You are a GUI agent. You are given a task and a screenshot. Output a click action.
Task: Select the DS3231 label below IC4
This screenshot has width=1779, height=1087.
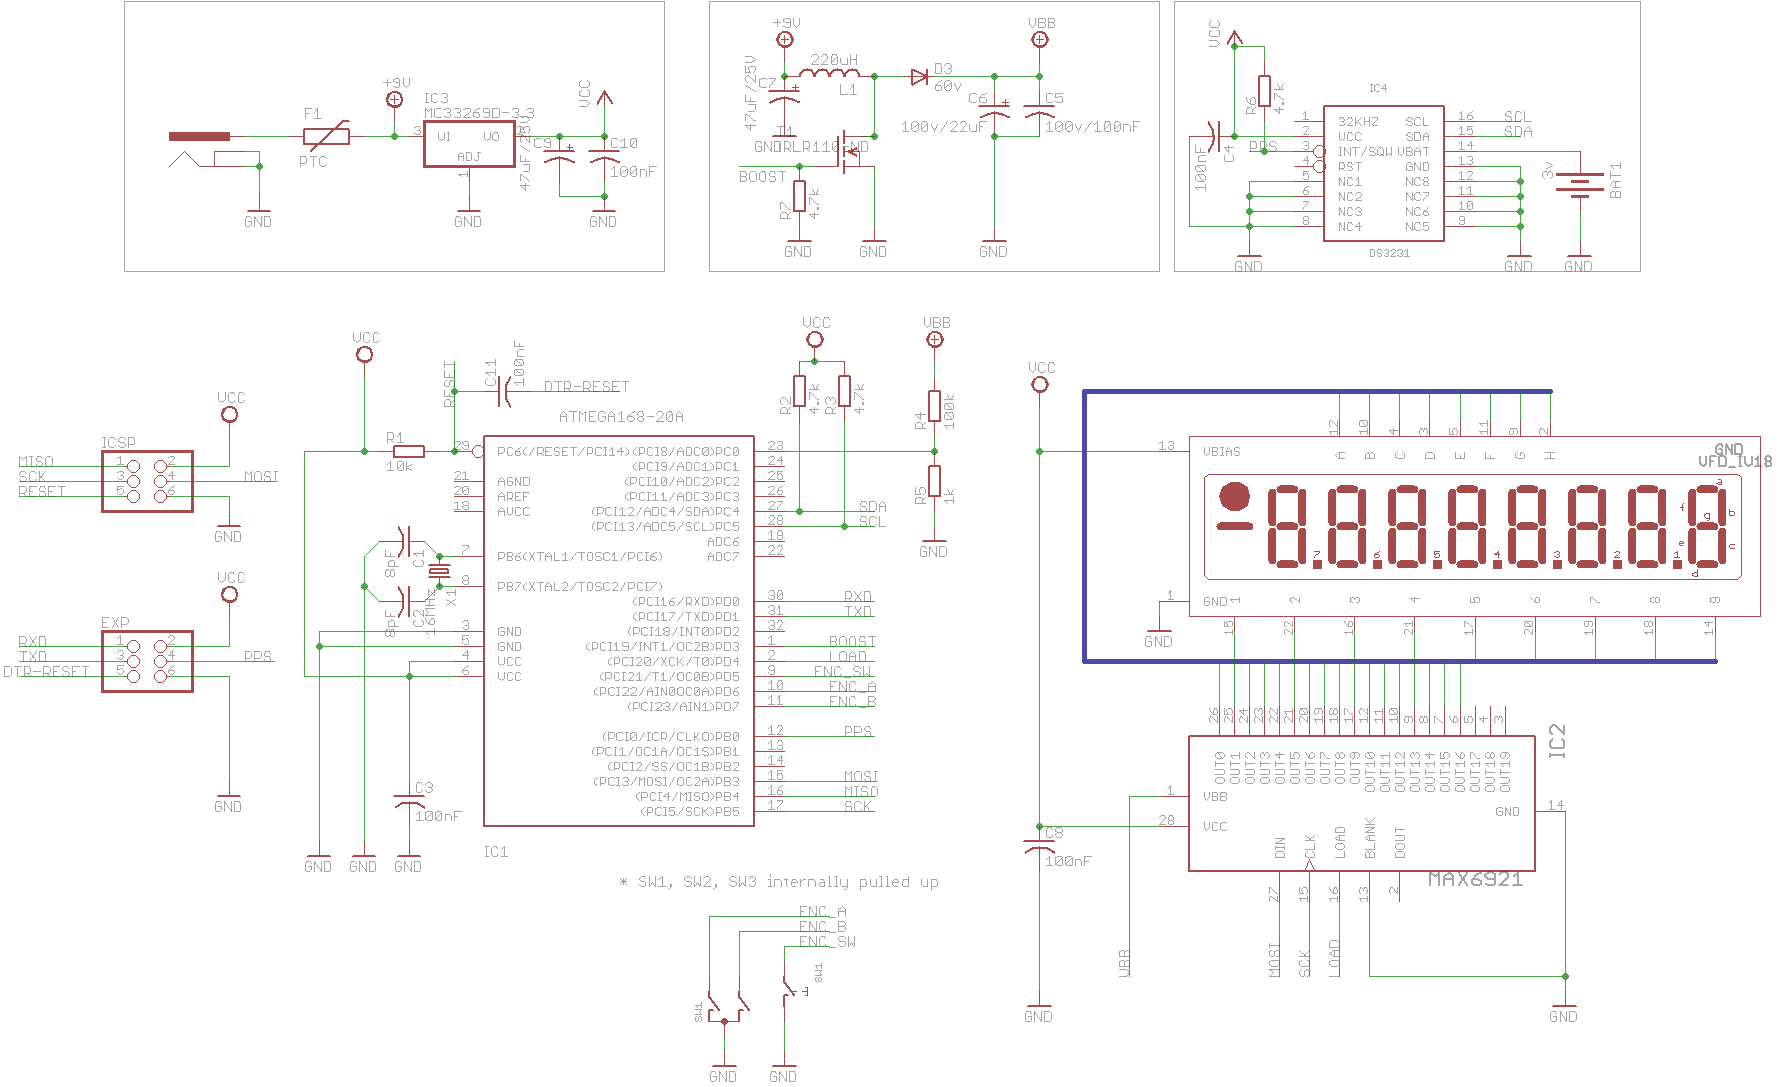coord(1389,253)
